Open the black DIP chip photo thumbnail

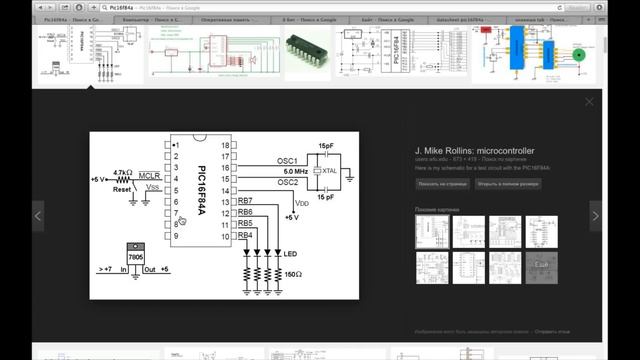[307, 53]
